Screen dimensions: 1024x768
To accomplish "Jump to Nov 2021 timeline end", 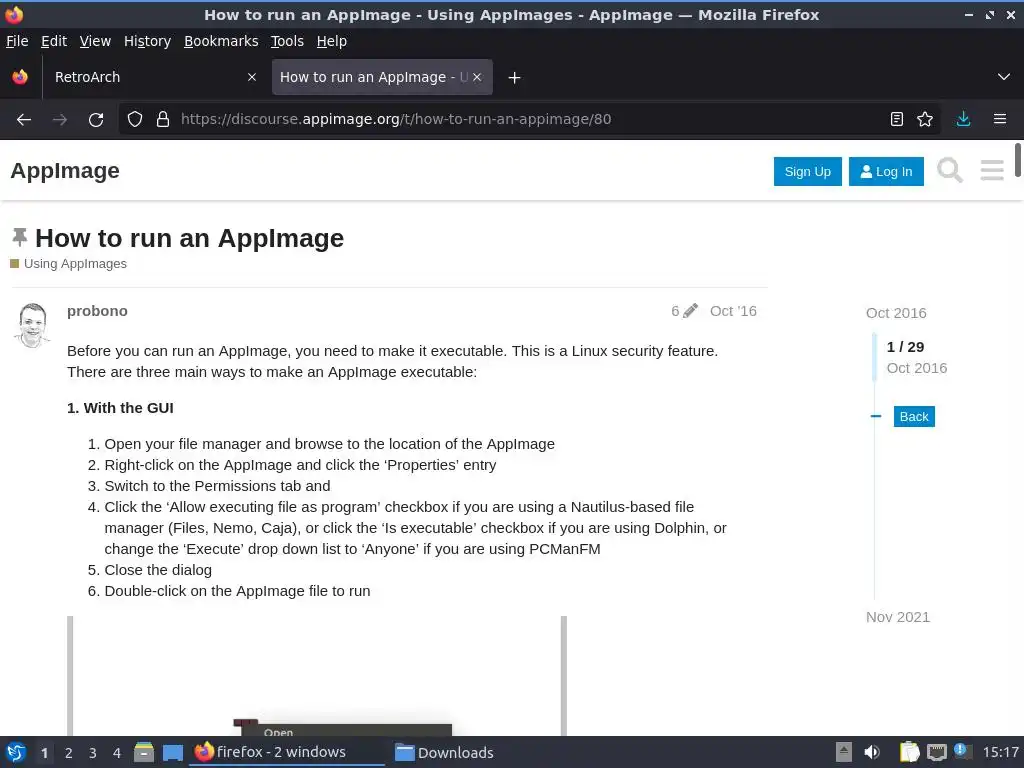I will point(897,617).
